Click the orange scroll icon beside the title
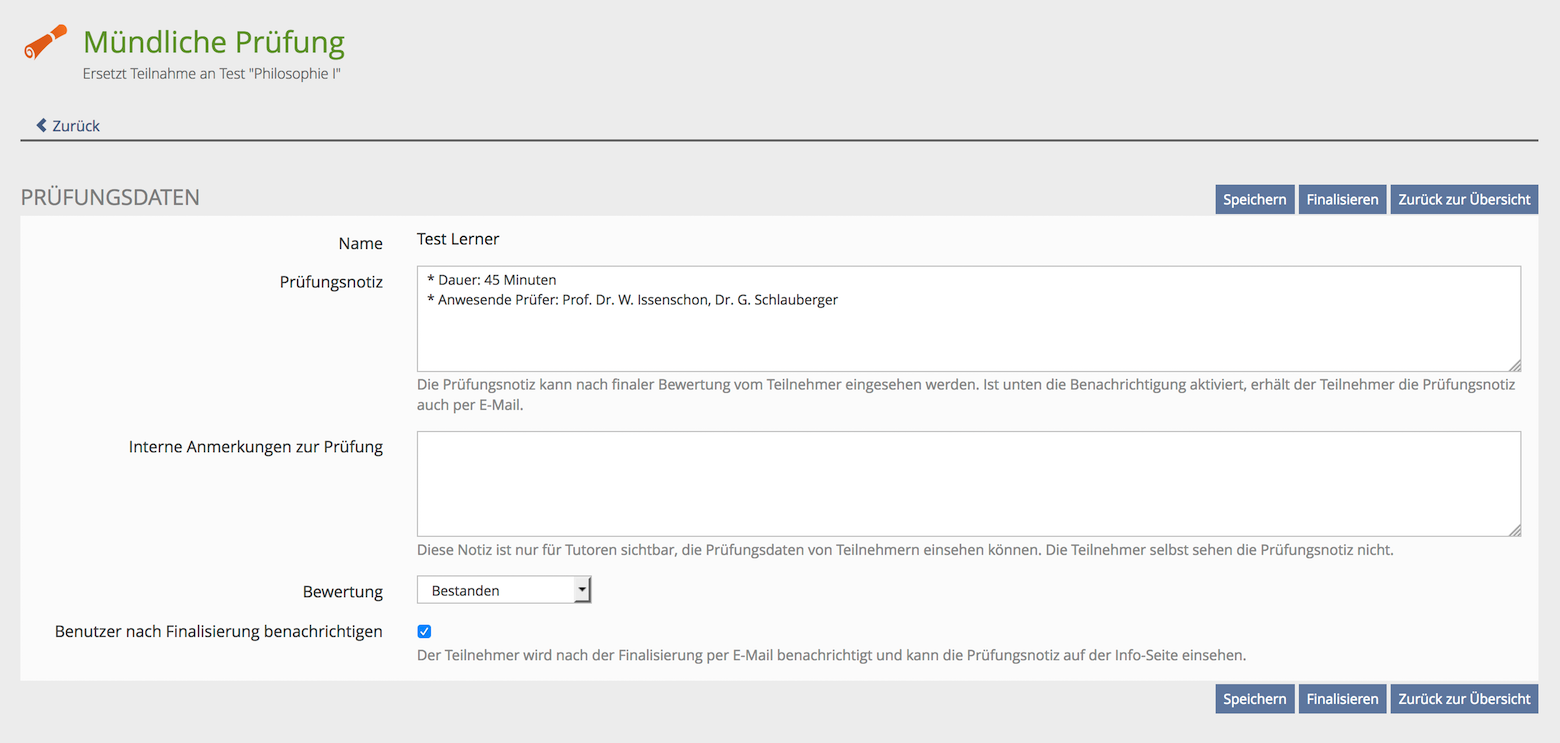 [45, 42]
